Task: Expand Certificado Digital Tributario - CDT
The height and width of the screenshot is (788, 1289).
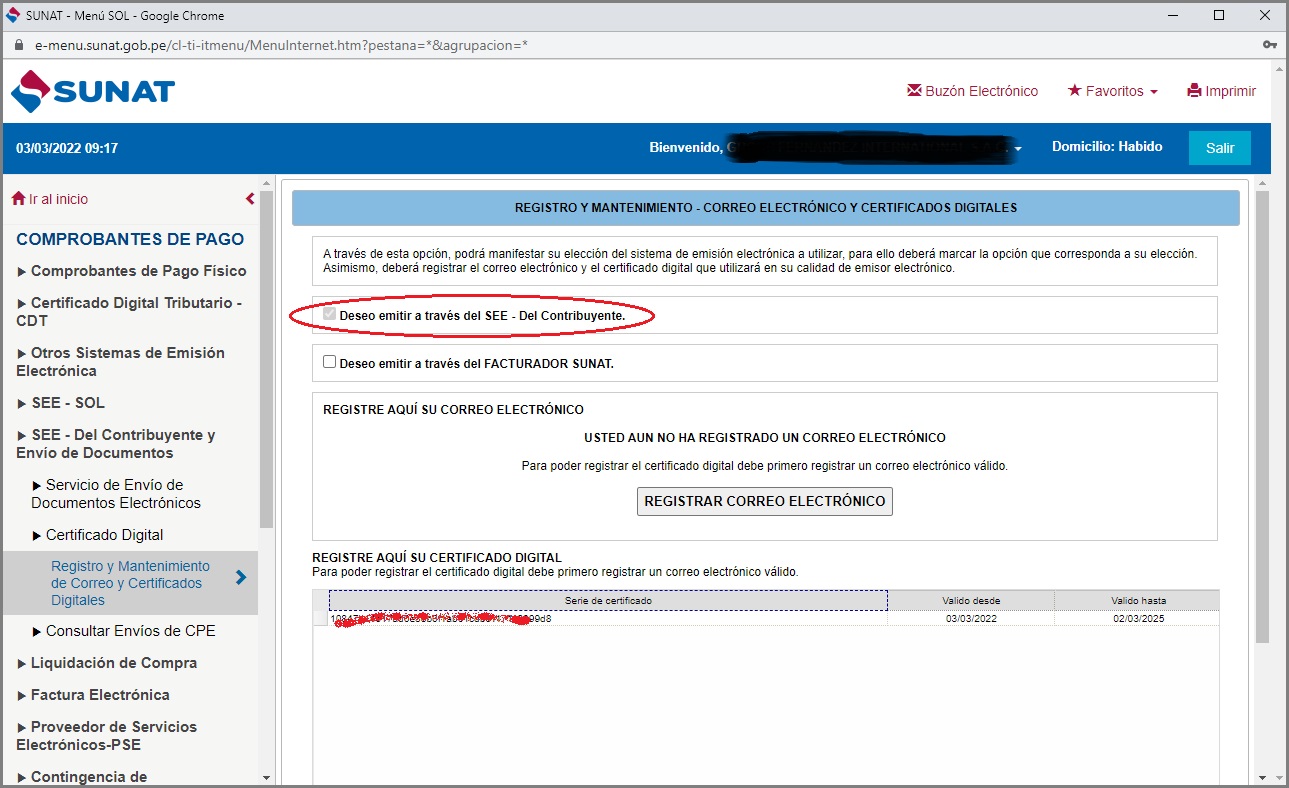Action: click(129, 312)
